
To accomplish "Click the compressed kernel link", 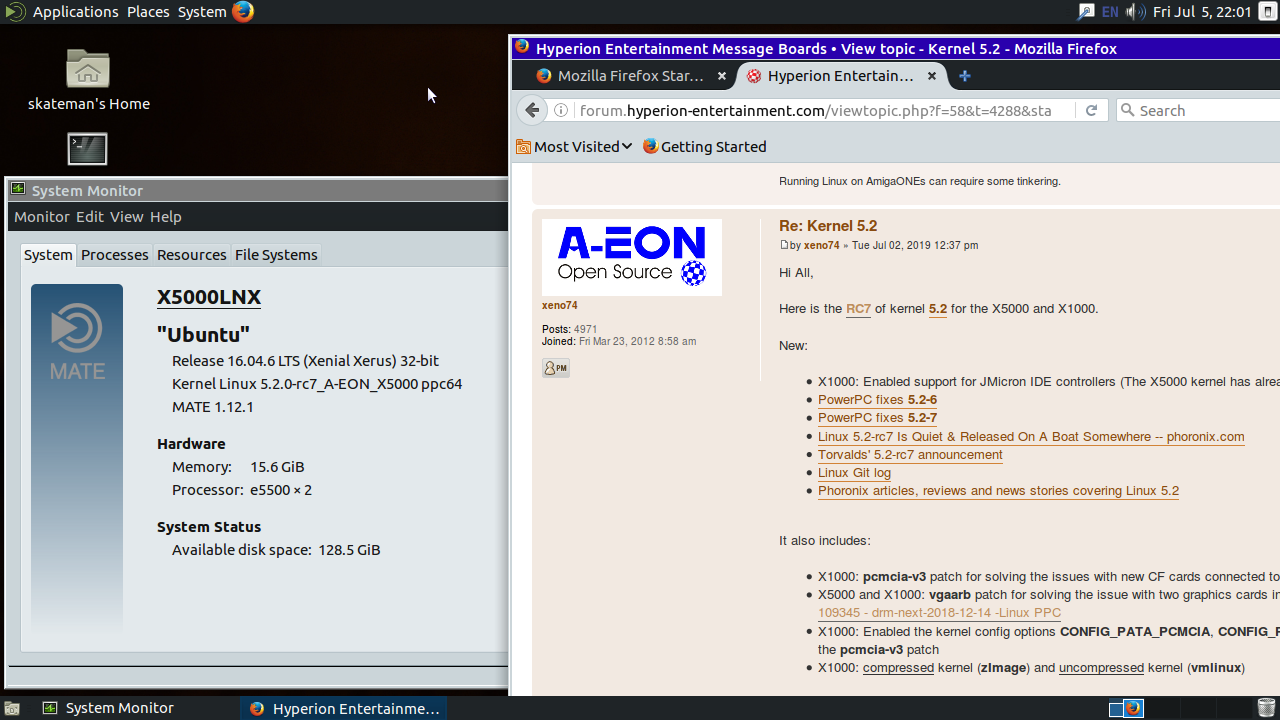I will click(898, 668).
